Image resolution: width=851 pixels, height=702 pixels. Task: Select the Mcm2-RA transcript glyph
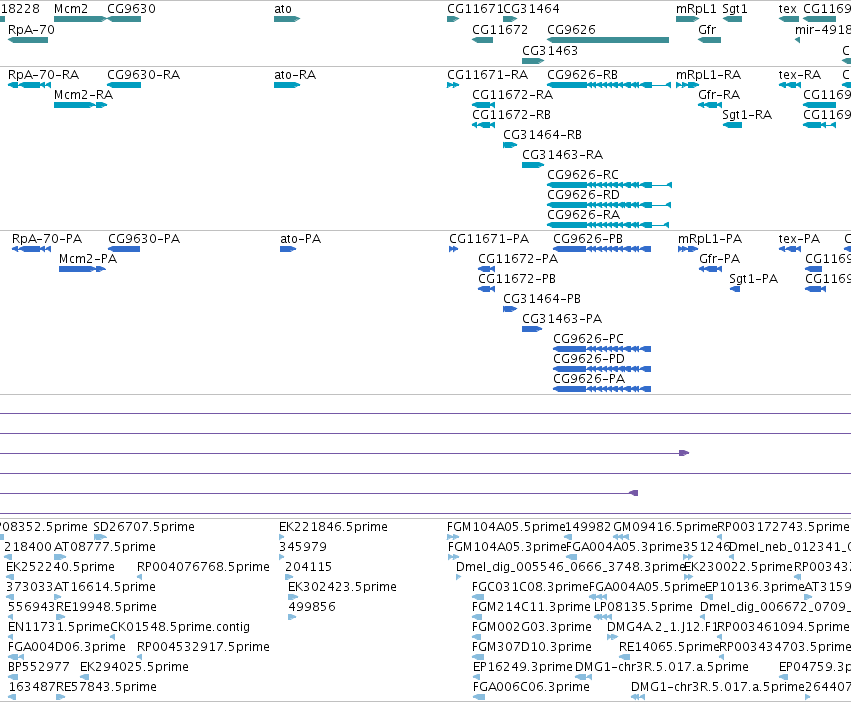[80, 105]
